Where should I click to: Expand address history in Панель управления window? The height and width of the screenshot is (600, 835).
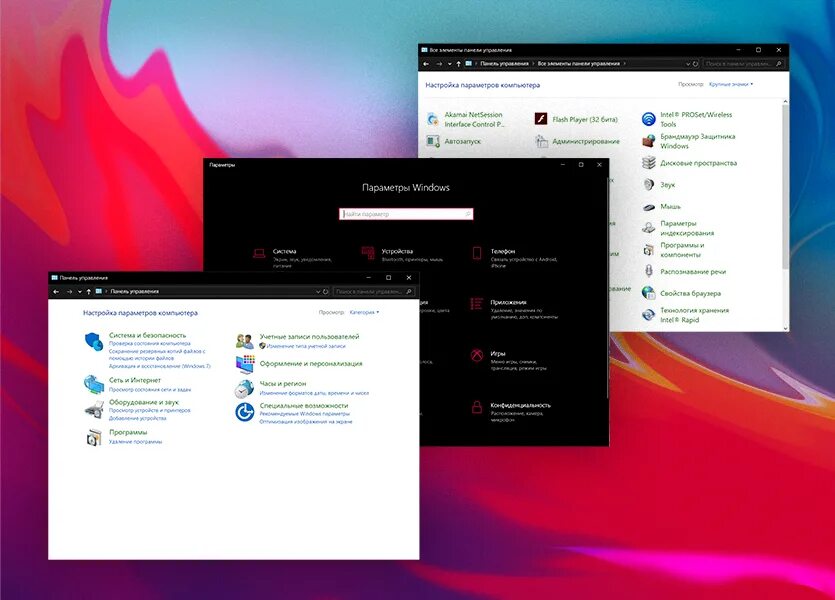(x=318, y=292)
